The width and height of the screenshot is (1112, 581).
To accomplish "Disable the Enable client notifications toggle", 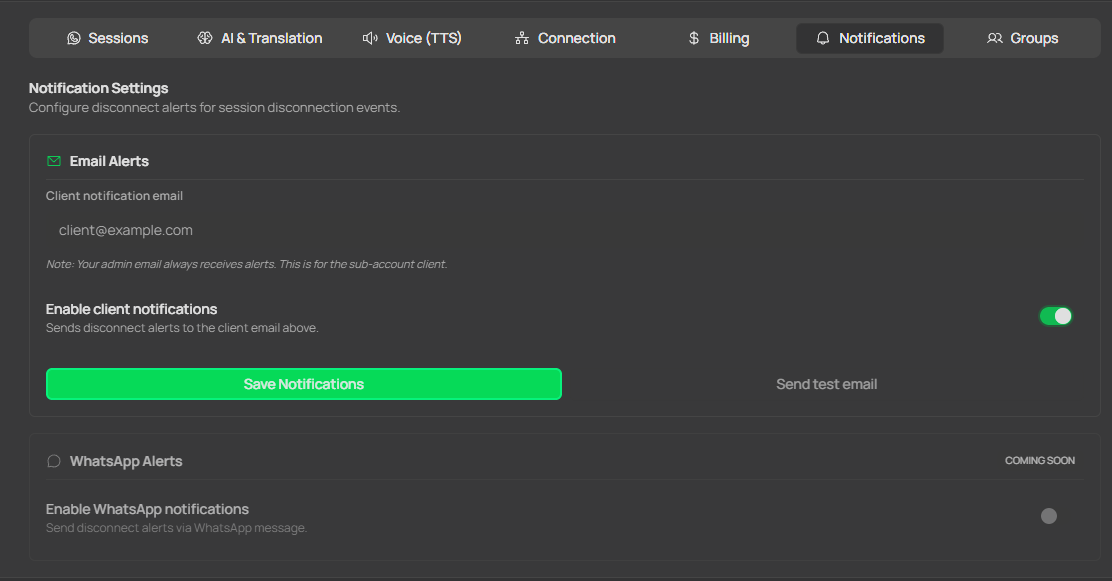I will tap(1055, 316).
